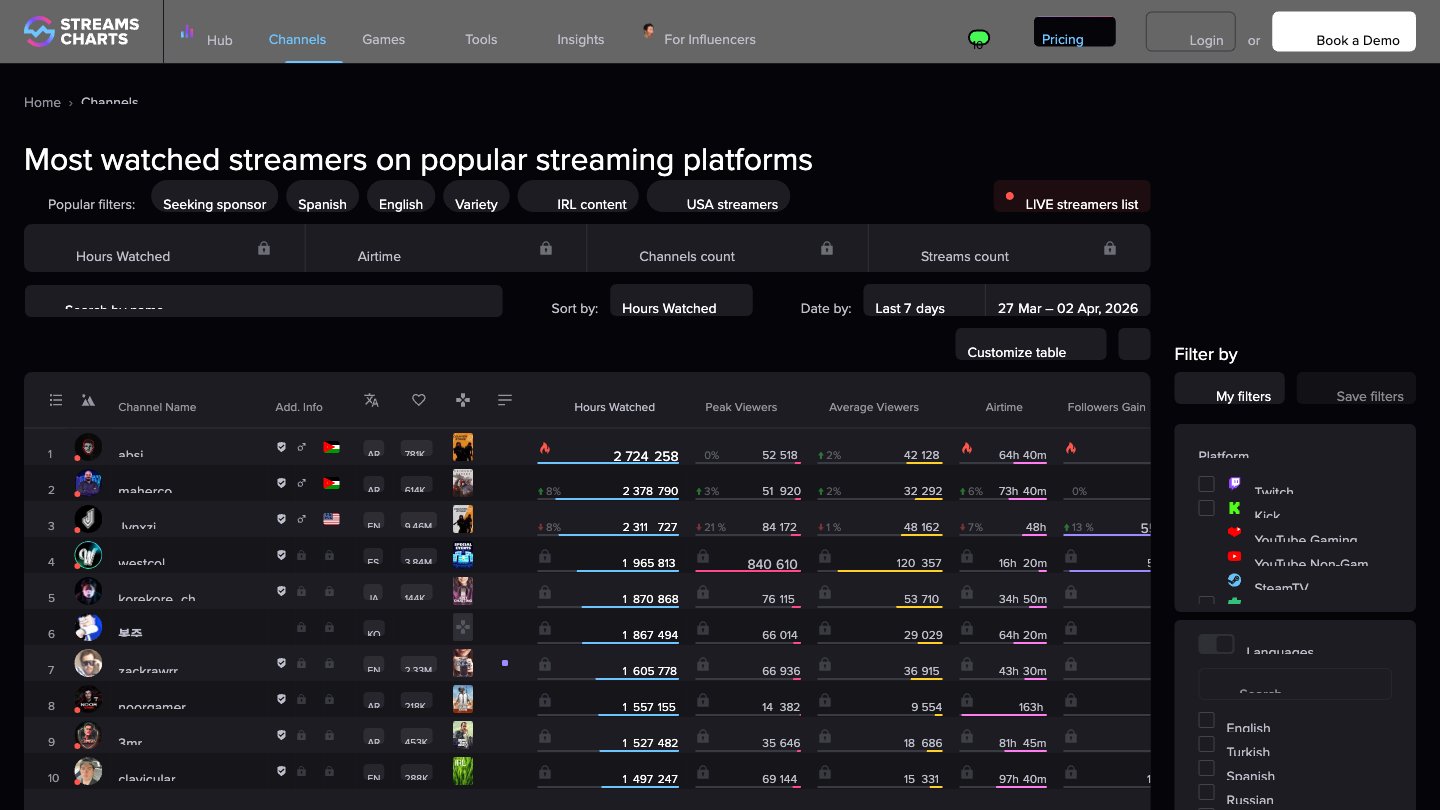Click the flame icon in absi Airtime cell
The height and width of the screenshot is (810, 1440).
[966, 448]
